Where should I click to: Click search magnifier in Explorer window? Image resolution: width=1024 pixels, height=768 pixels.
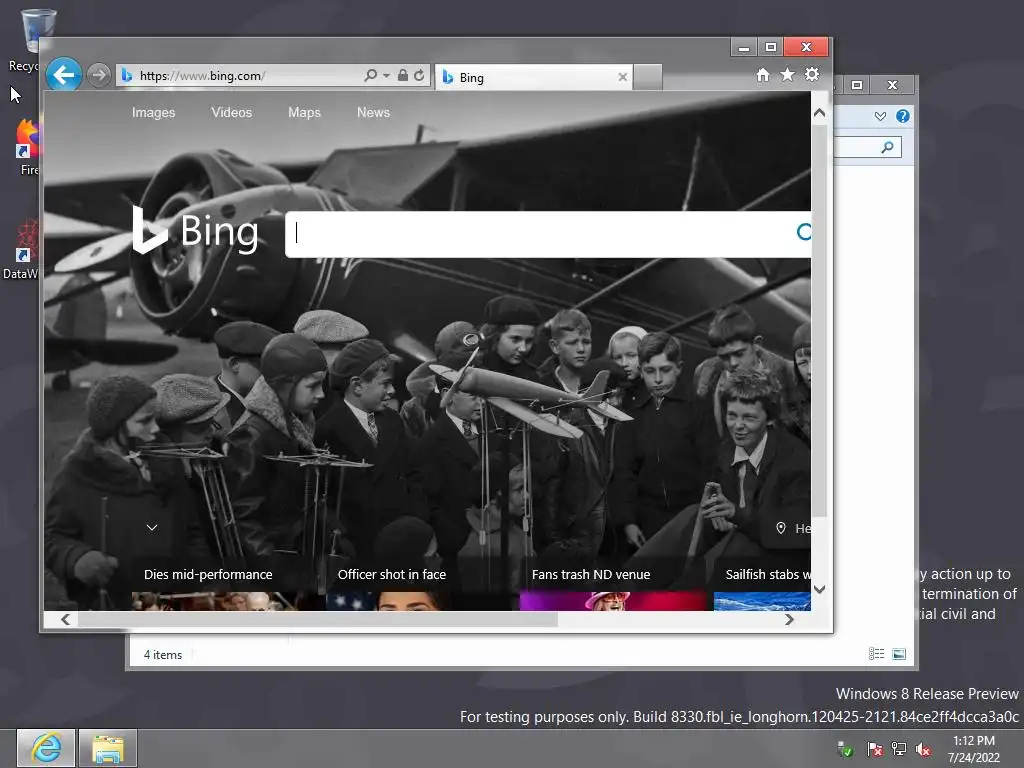[887, 147]
